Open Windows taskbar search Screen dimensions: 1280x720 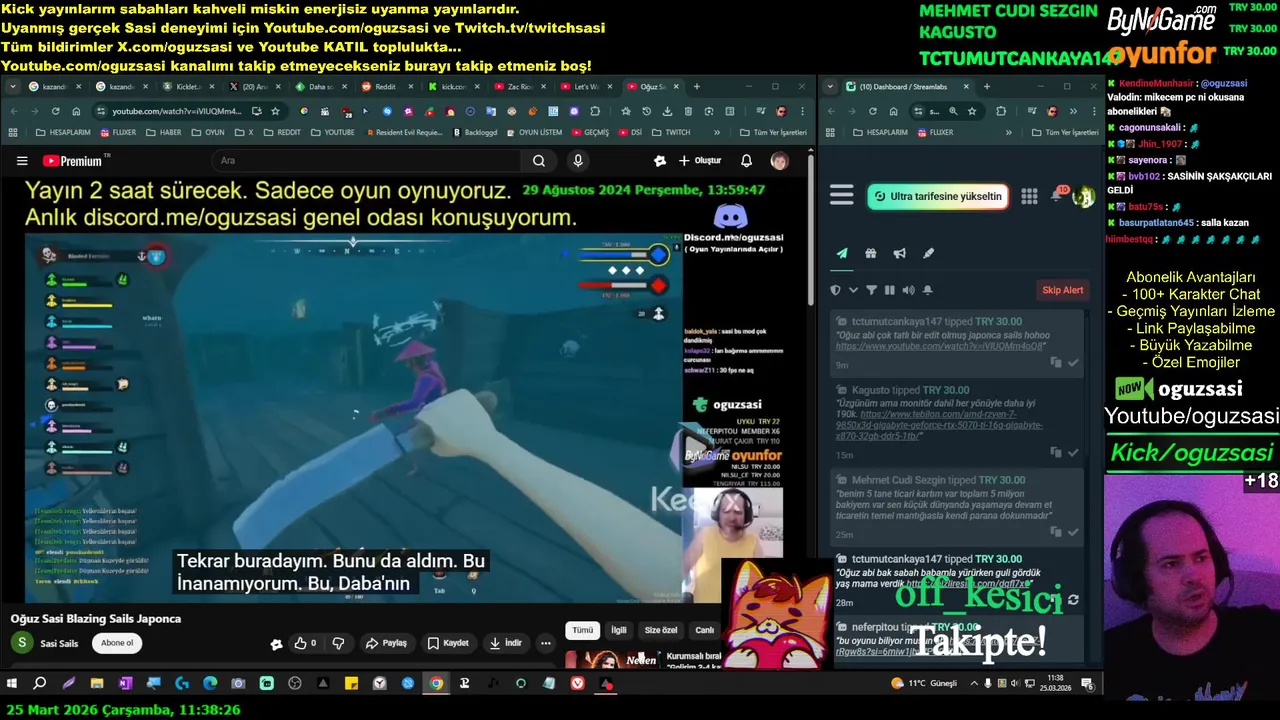pyautogui.click(x=40, y=684)
